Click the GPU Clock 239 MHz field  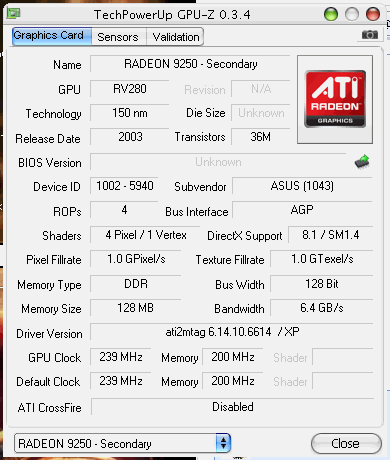pyautogui.click(x=121, y=357)
